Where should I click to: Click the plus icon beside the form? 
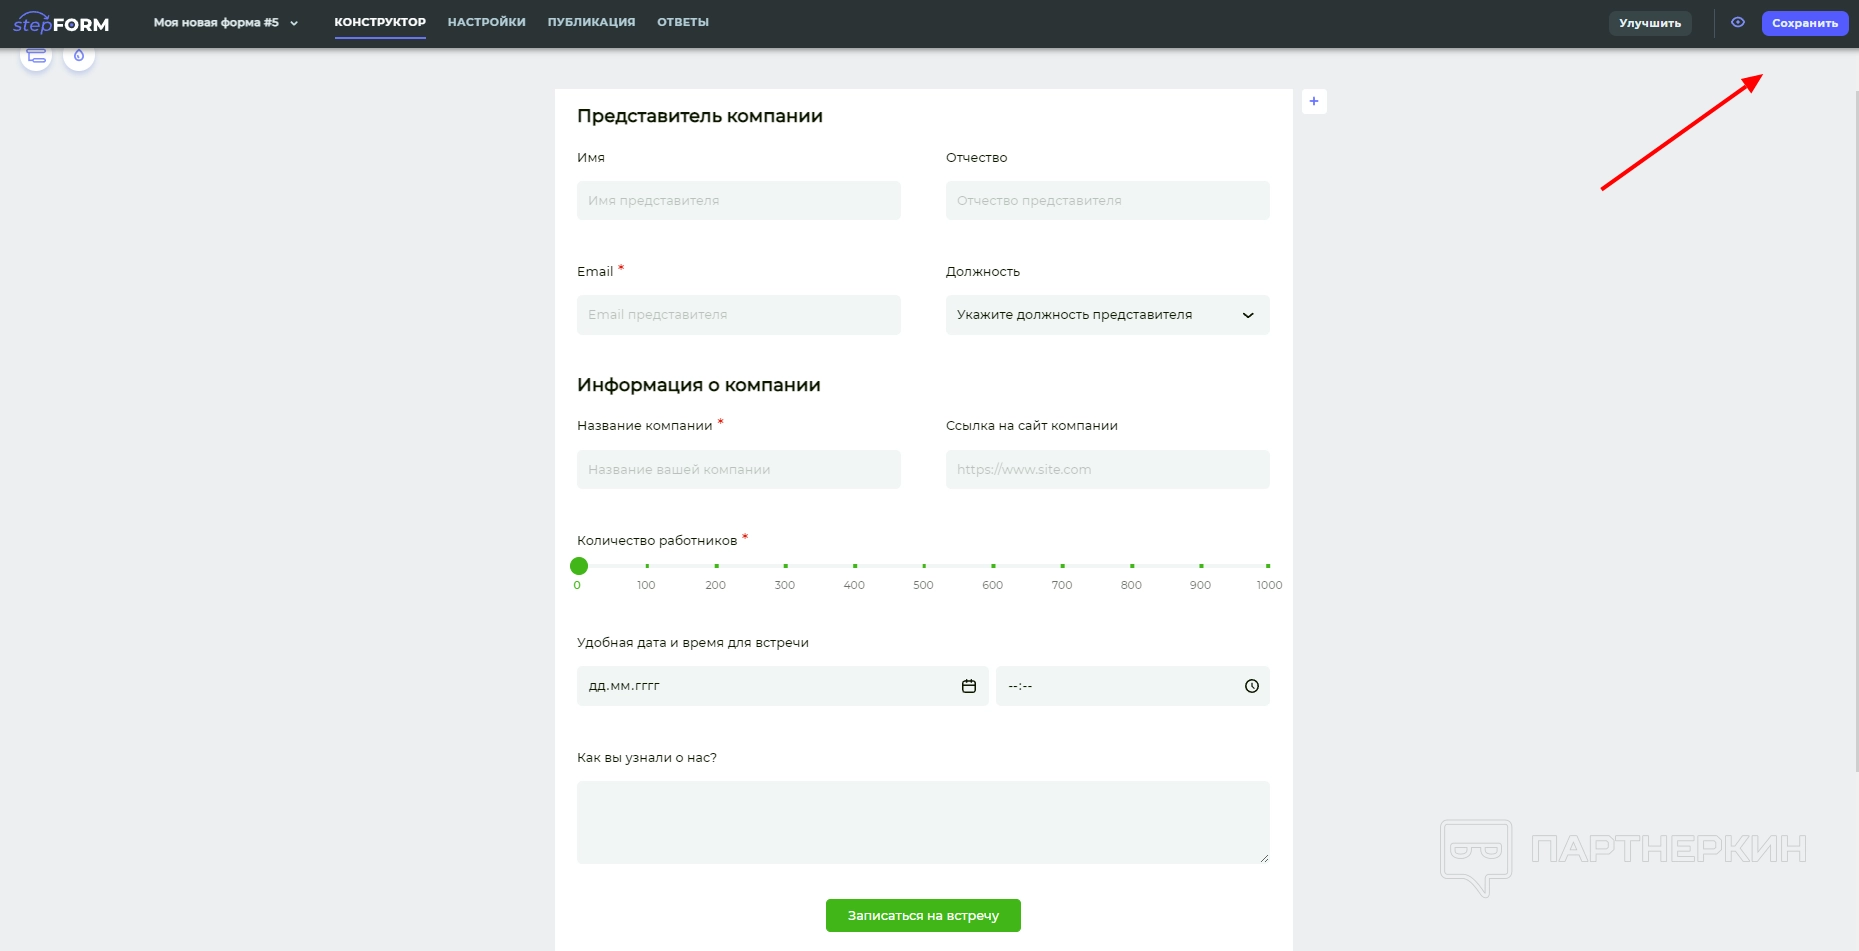pyautogui.click(x=1314, y=101)
